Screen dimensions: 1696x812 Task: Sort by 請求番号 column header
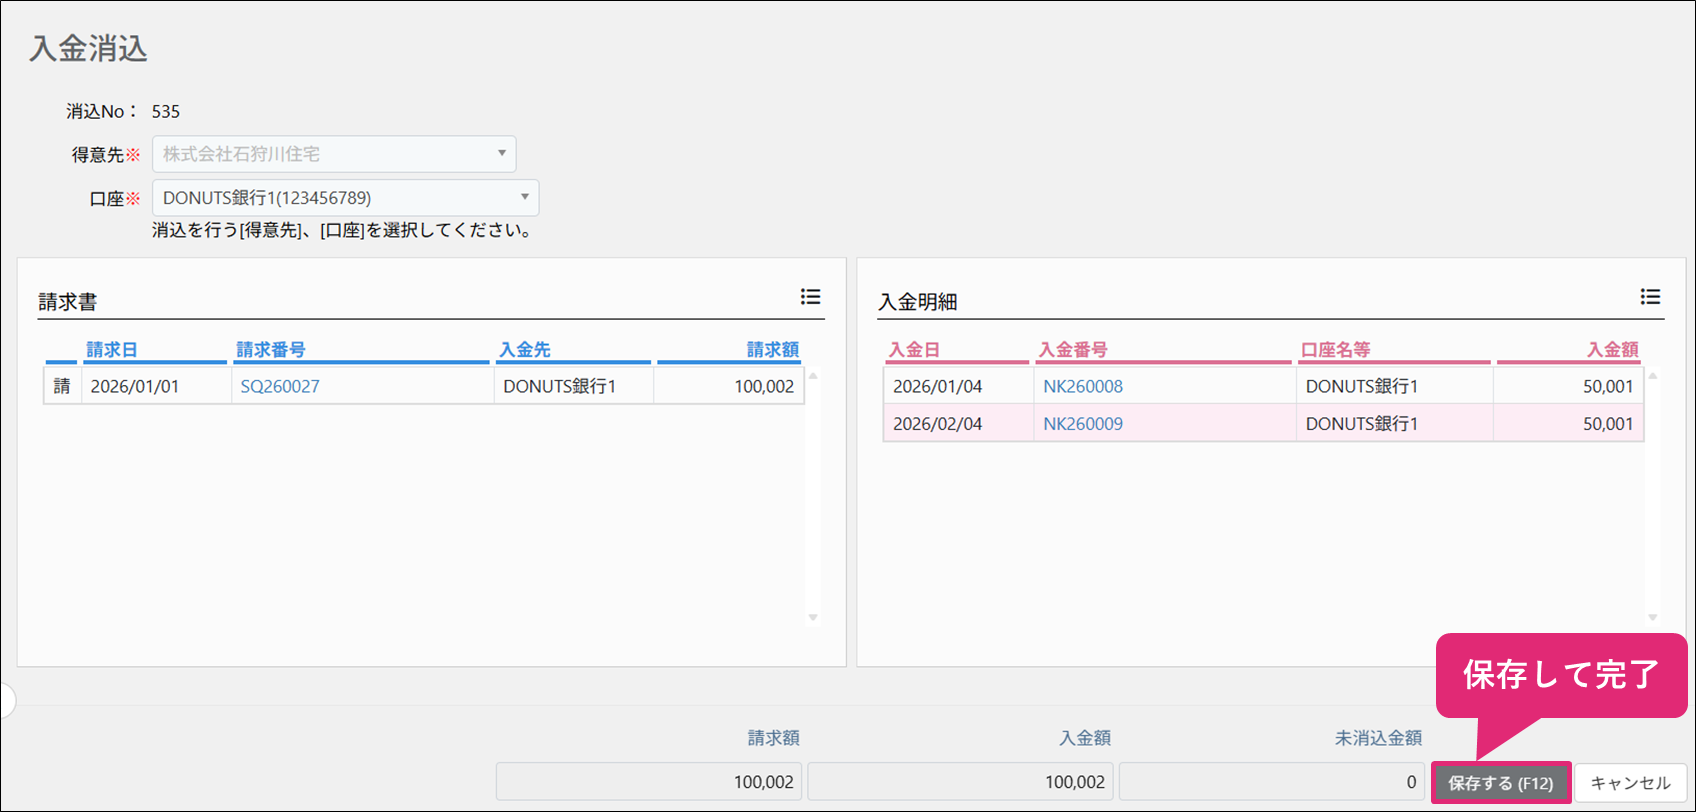[x=271, y=350]
